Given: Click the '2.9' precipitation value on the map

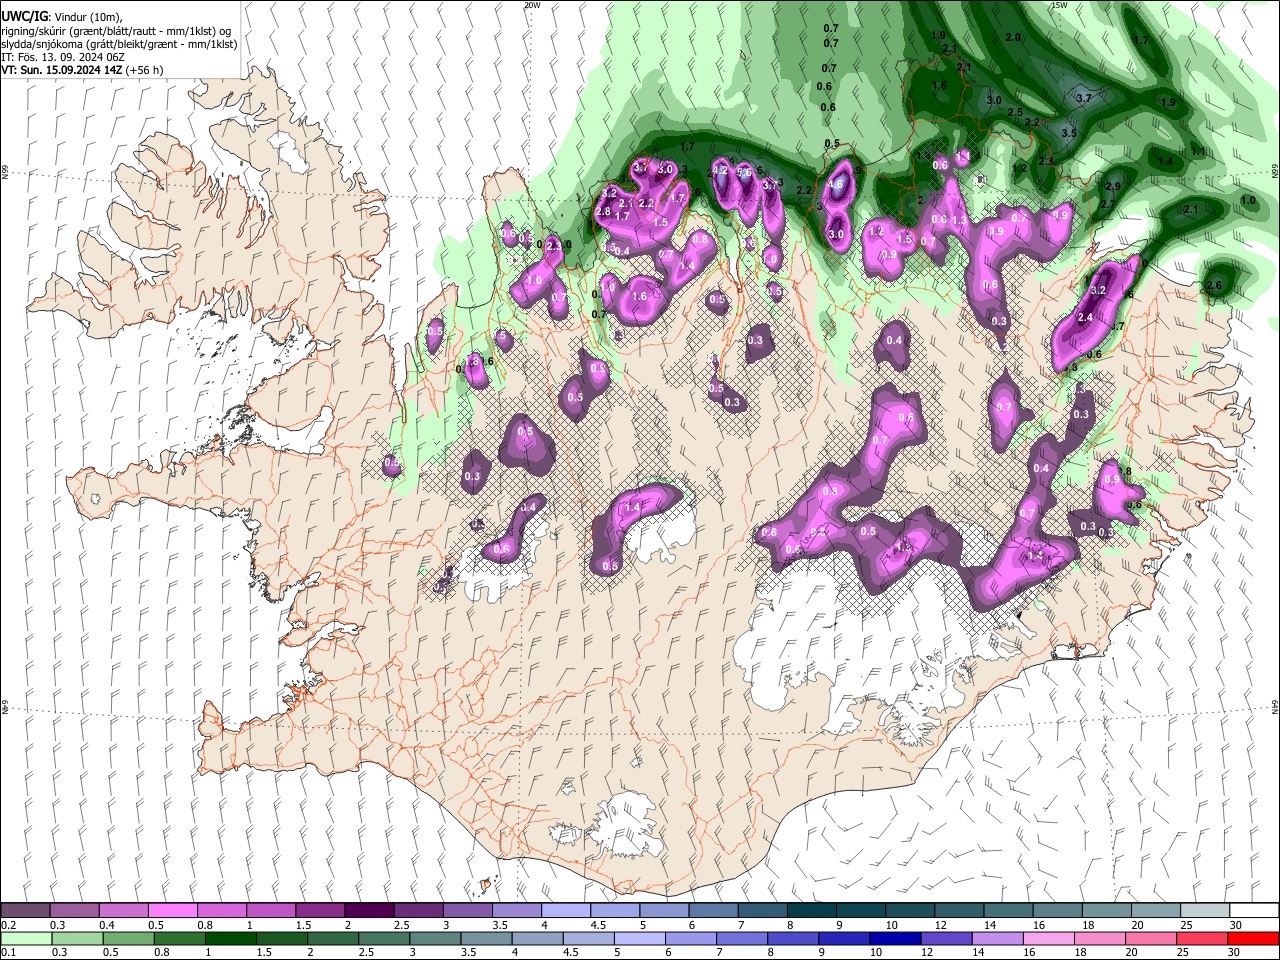Looking at the screenshot, I should [1112, 186].
